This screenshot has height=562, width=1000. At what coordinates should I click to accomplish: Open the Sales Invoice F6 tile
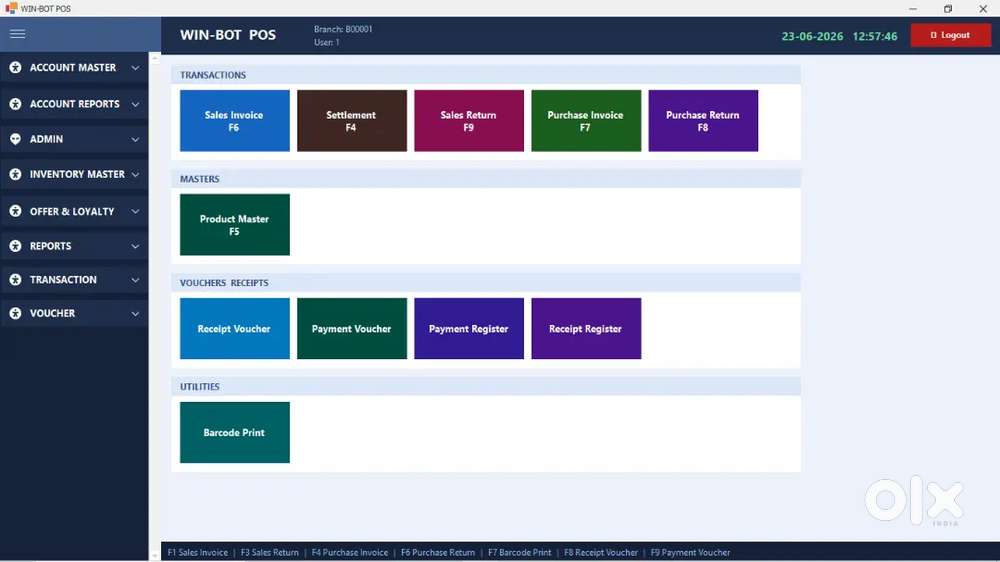(235, 121)
